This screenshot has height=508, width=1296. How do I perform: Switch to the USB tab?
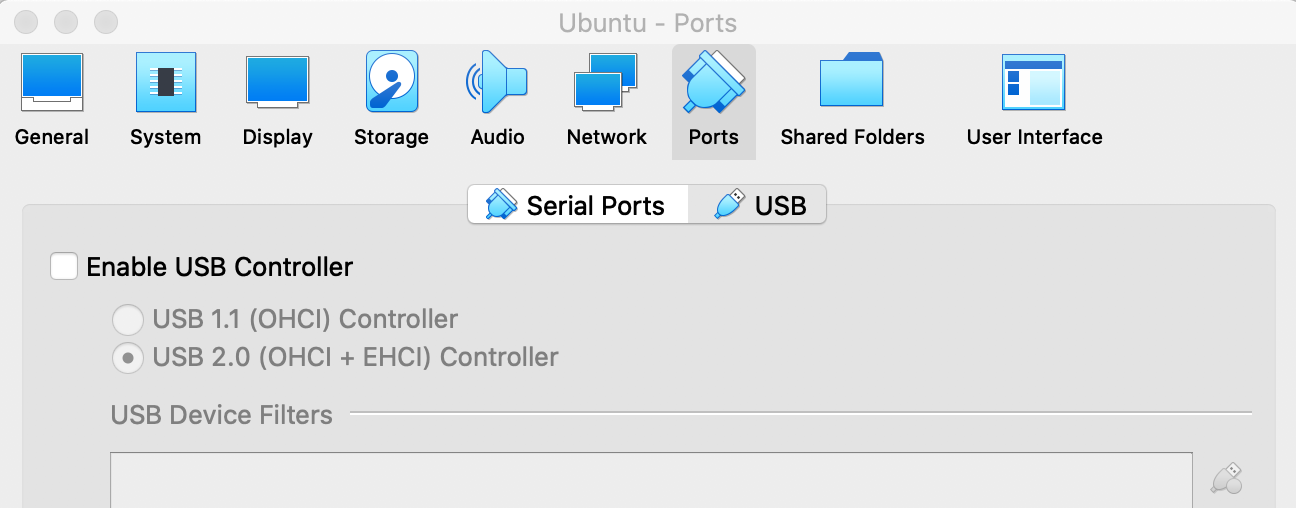click(x=760, y=205)
